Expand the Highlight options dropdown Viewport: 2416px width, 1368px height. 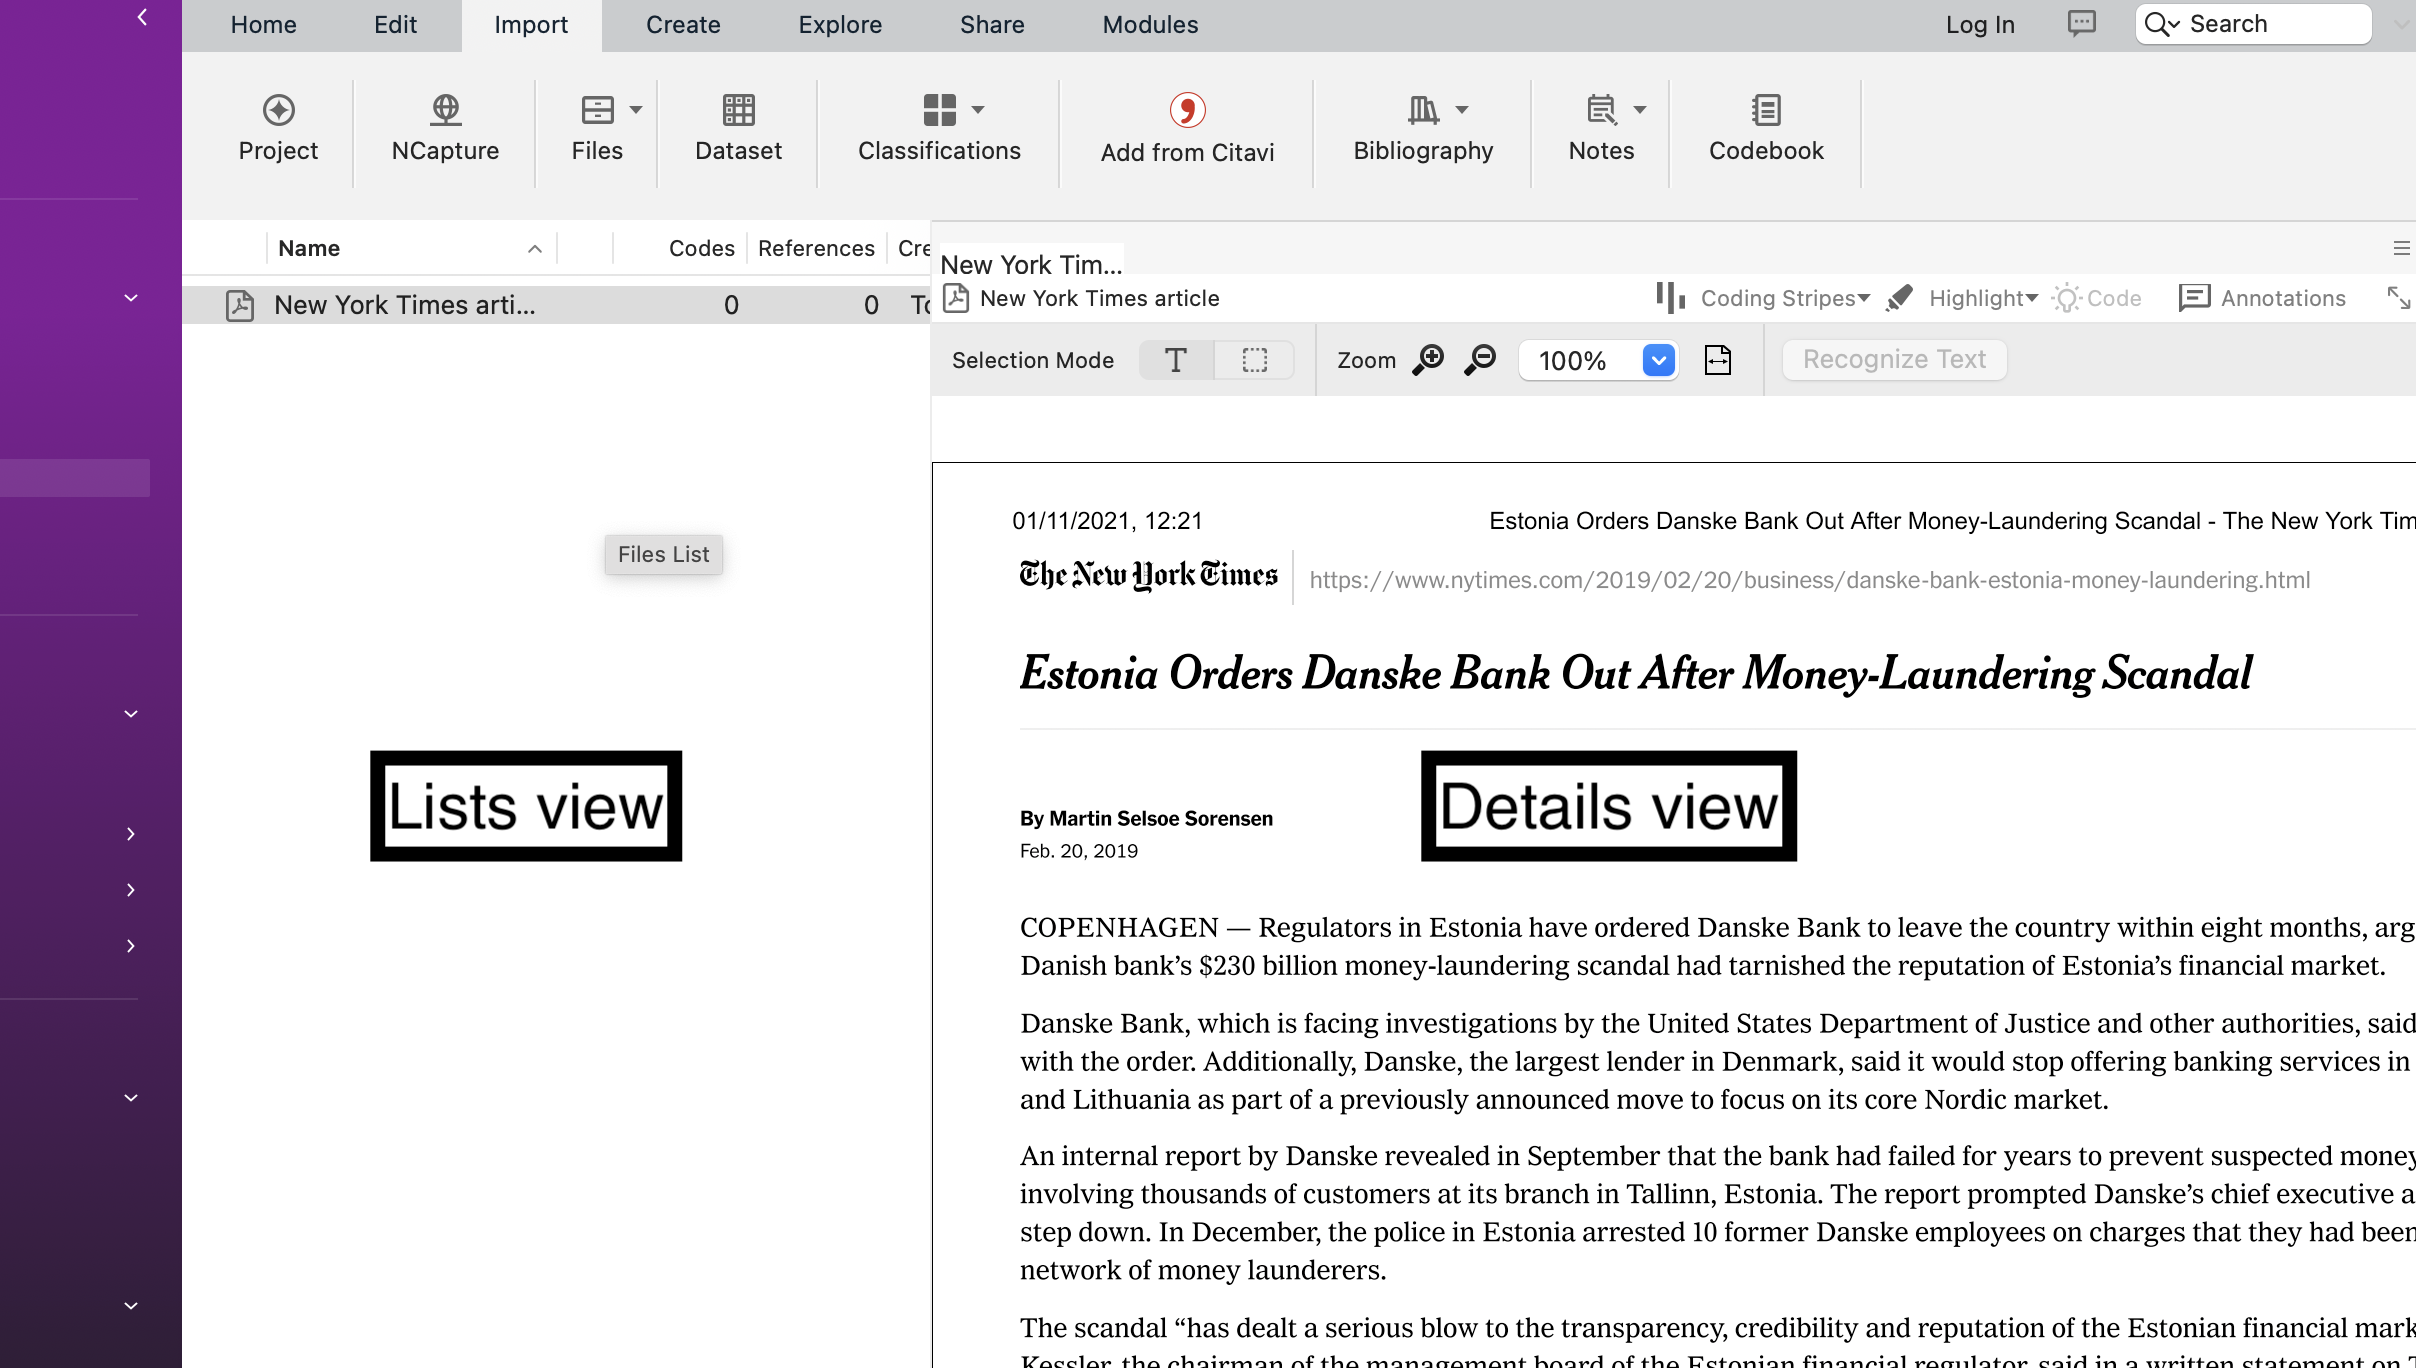click(2031, 298)
